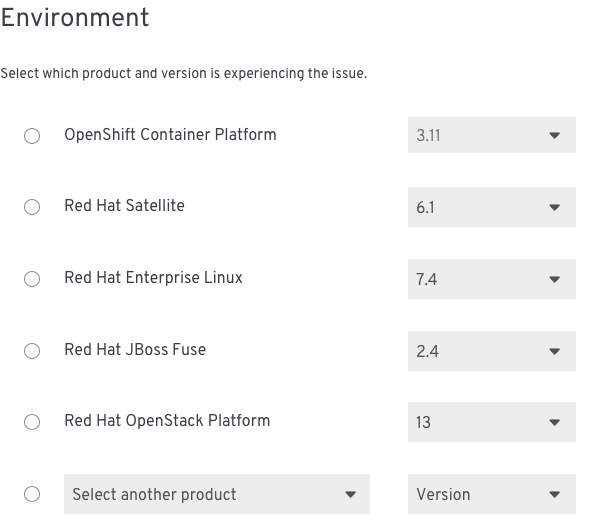Expand the Select another product dropdown

click(x=217, y=494)
